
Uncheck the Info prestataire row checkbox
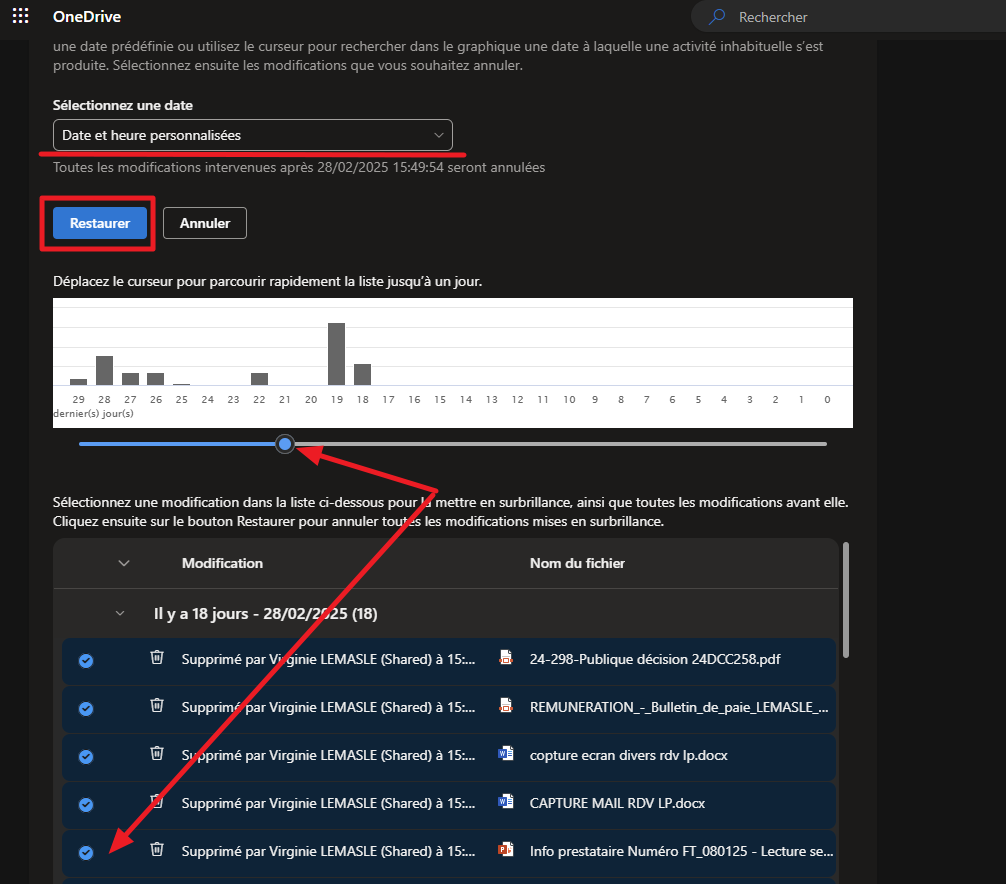click(x=86, y=853)
